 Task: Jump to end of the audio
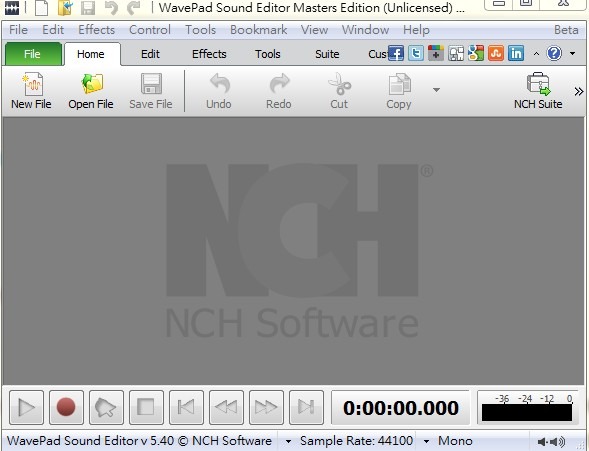[x=306, y=407]
